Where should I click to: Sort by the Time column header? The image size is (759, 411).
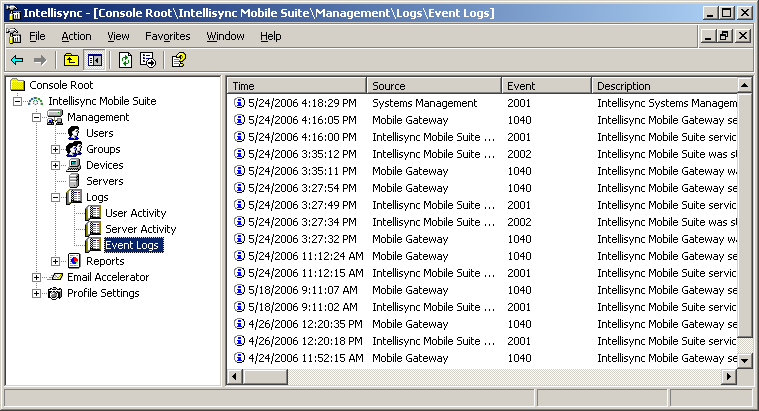[297, 86]
